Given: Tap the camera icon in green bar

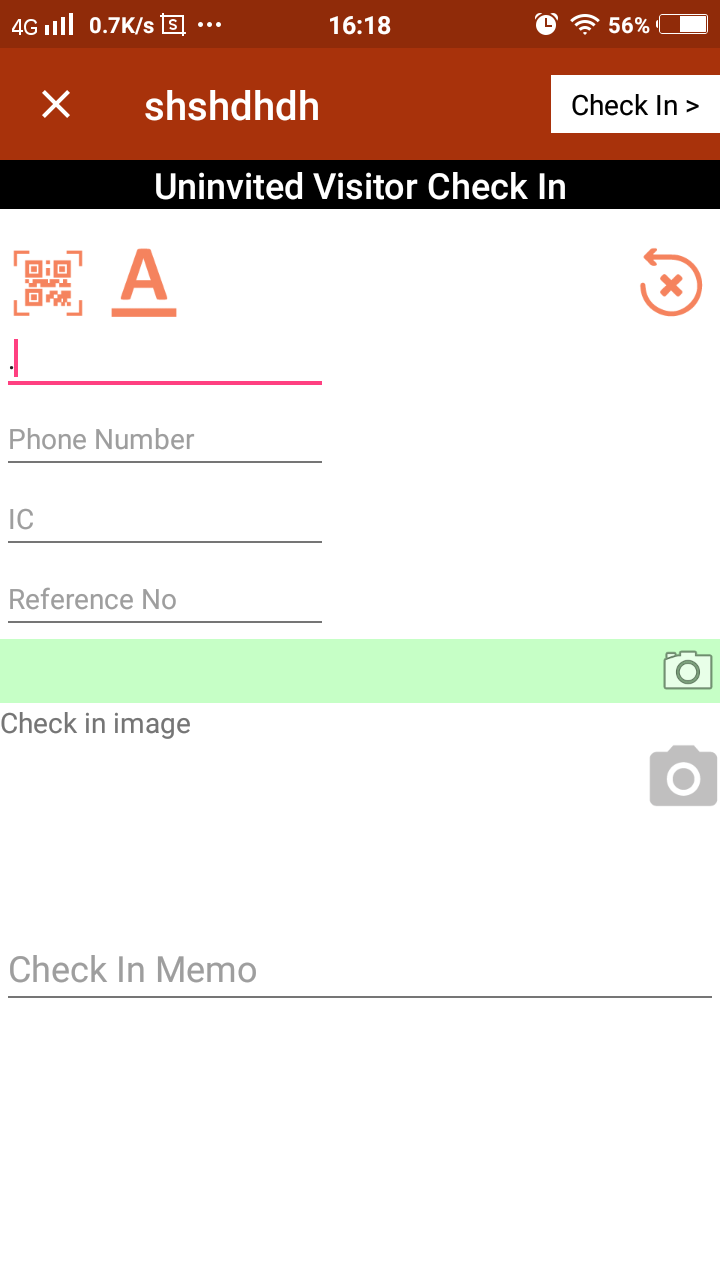Looking at the screenshot, I should [x=688, y=670].
